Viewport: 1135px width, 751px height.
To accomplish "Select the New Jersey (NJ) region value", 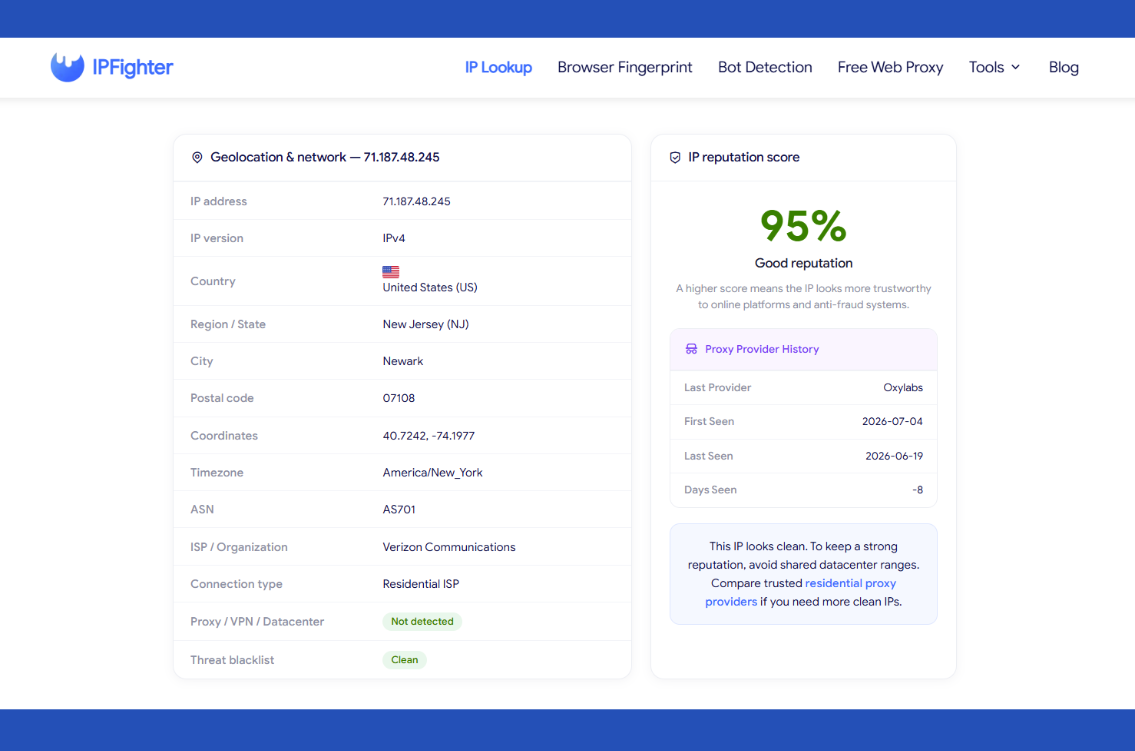I will click(426, 324).
